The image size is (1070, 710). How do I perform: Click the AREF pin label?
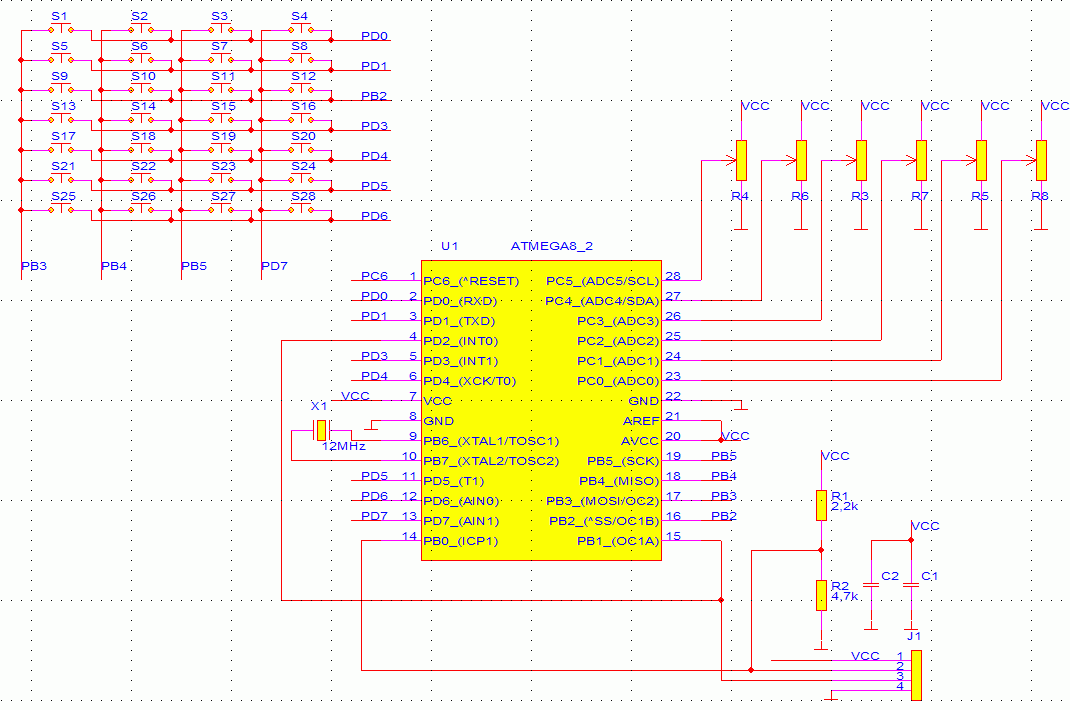tap(641, 421)
